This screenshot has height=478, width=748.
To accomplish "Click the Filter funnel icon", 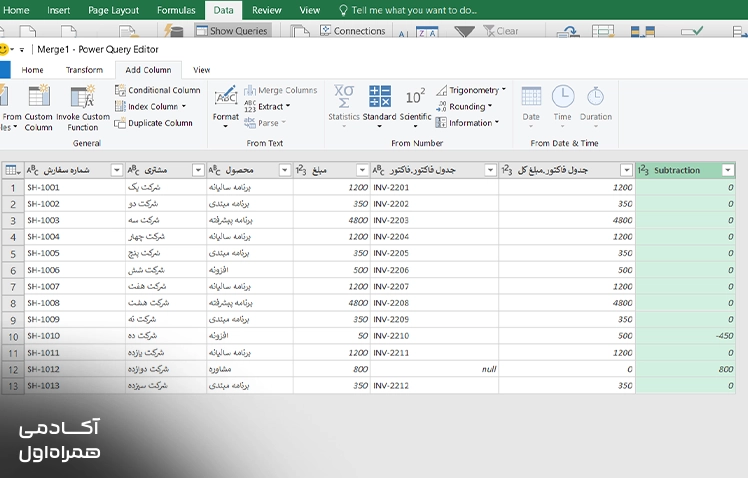I will coord(464,31).
